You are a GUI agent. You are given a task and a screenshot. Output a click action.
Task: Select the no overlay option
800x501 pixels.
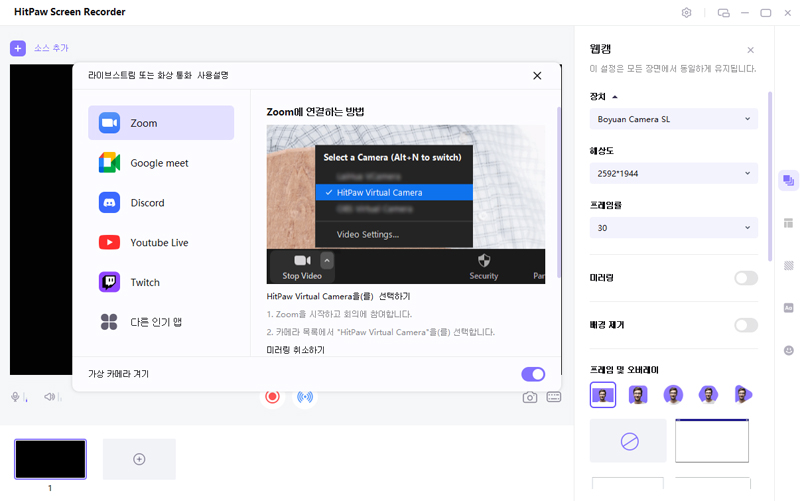pyautogui.click(x=628, y=441)
